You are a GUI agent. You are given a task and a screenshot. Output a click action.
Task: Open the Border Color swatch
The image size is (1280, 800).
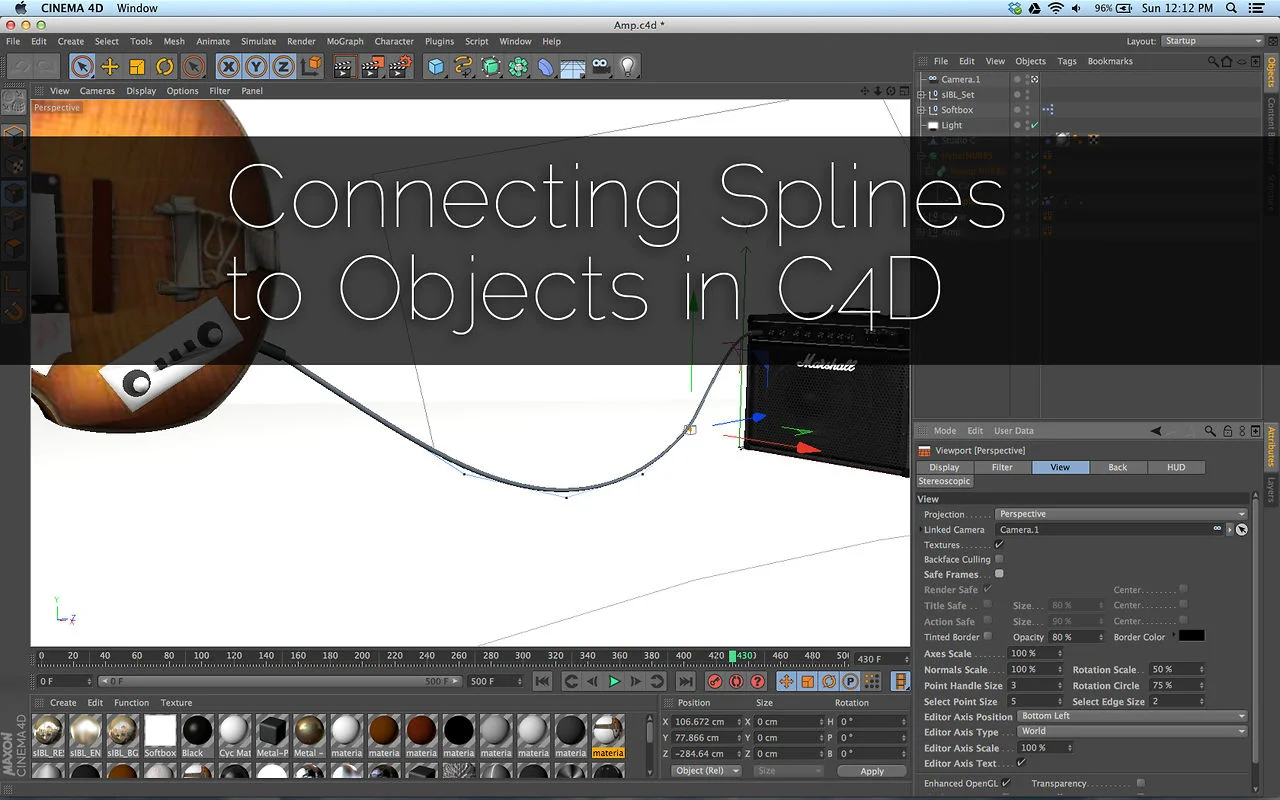(x=1191, y=636)
